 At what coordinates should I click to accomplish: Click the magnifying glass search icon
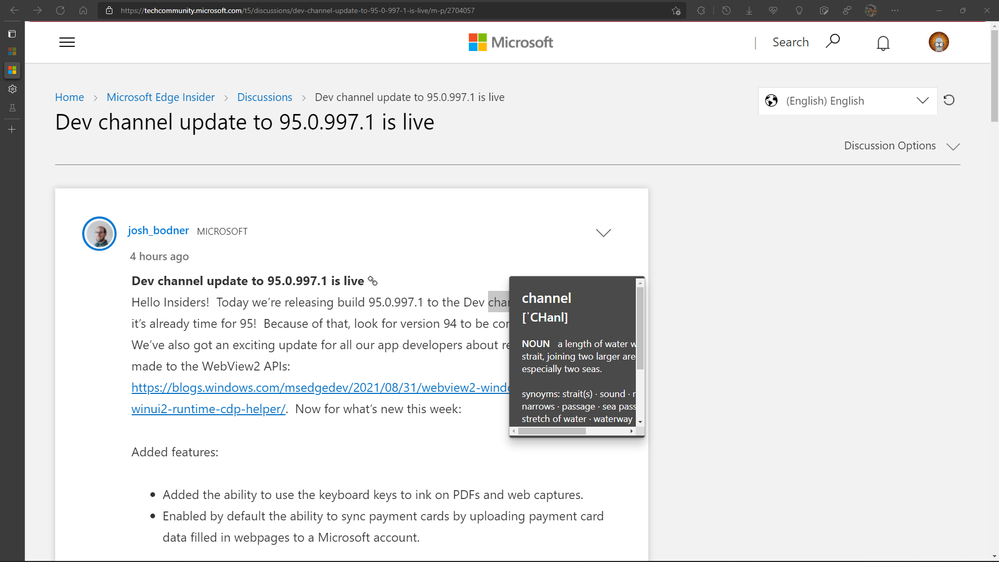[x=833, y=41]
